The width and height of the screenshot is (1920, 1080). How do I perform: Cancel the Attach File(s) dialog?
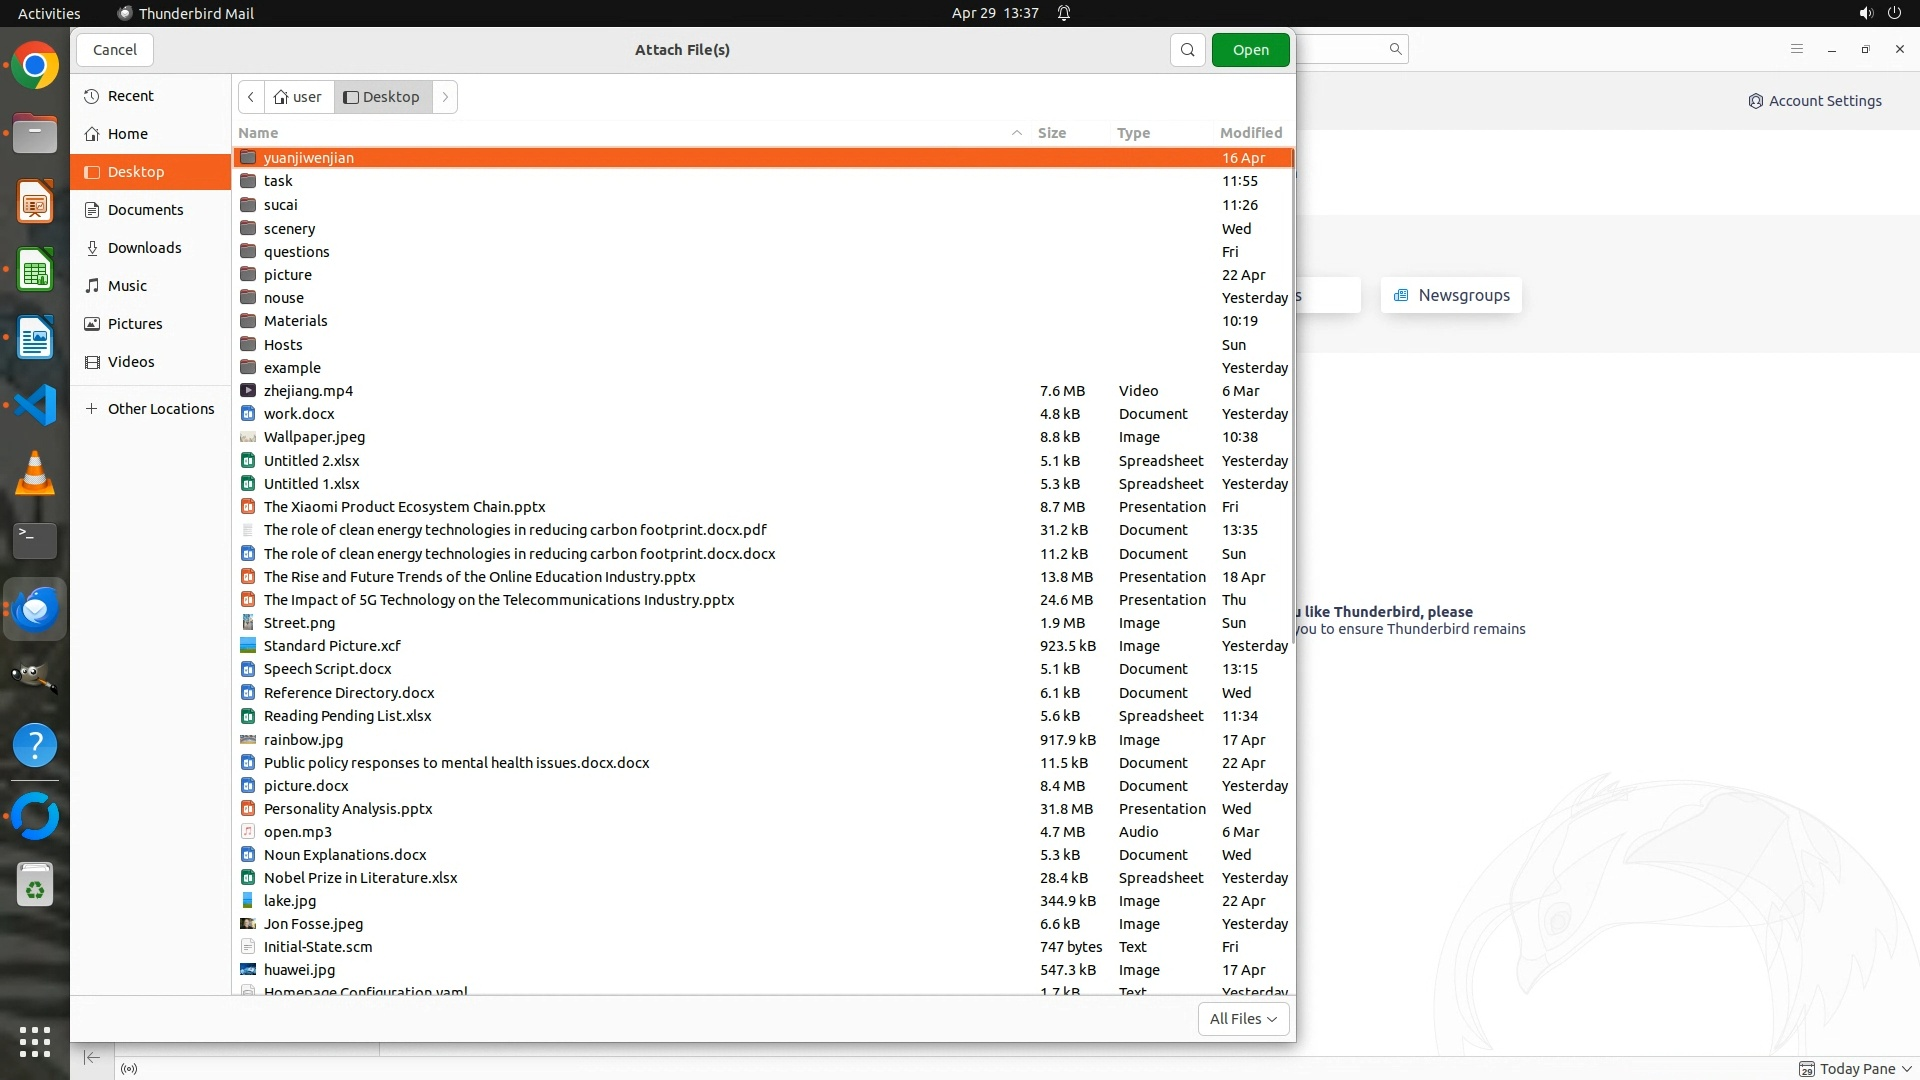pyautogui.click(x=115, y=50)
